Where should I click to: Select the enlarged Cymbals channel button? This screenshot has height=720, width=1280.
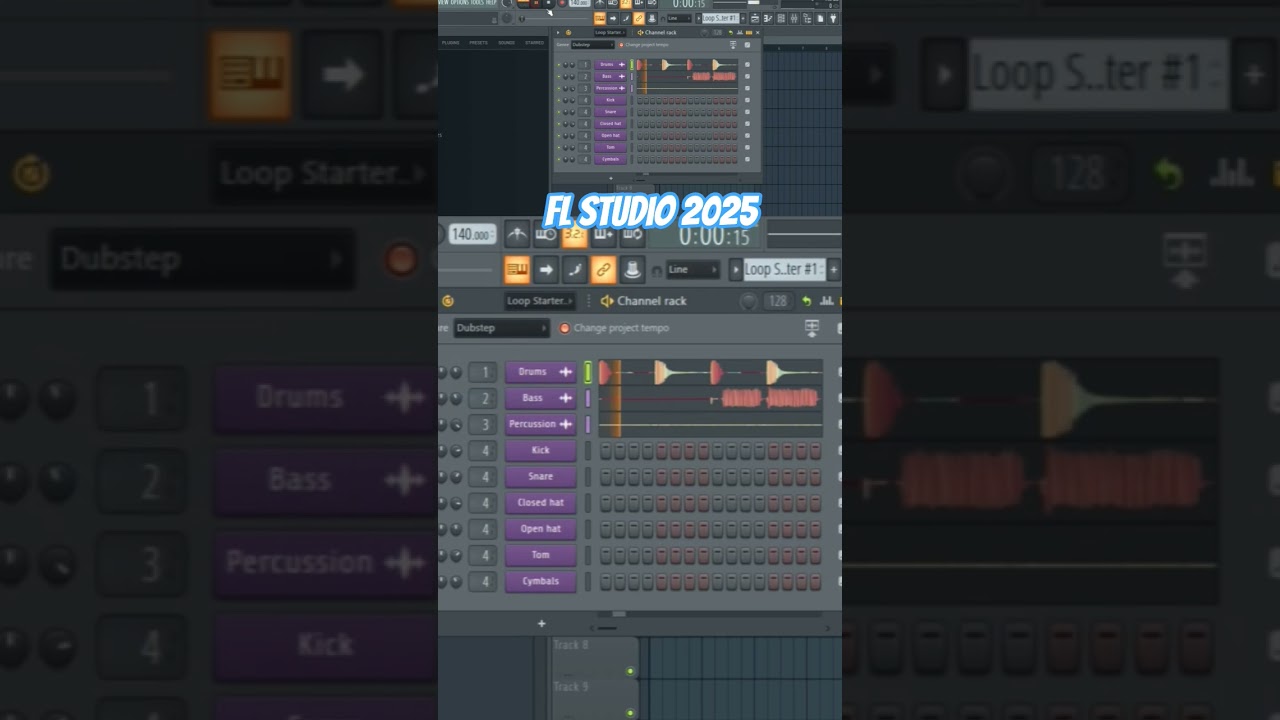pos(540,581)
